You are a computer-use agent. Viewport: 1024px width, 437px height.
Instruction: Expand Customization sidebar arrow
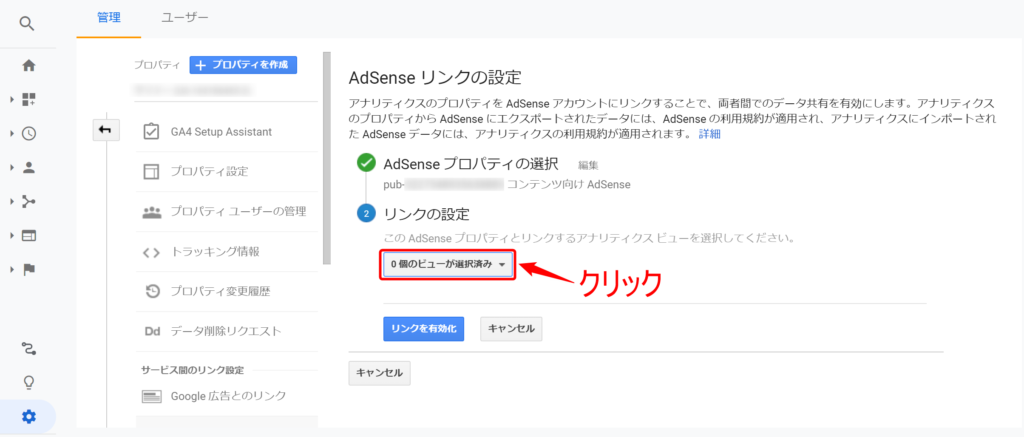(12, 99)
